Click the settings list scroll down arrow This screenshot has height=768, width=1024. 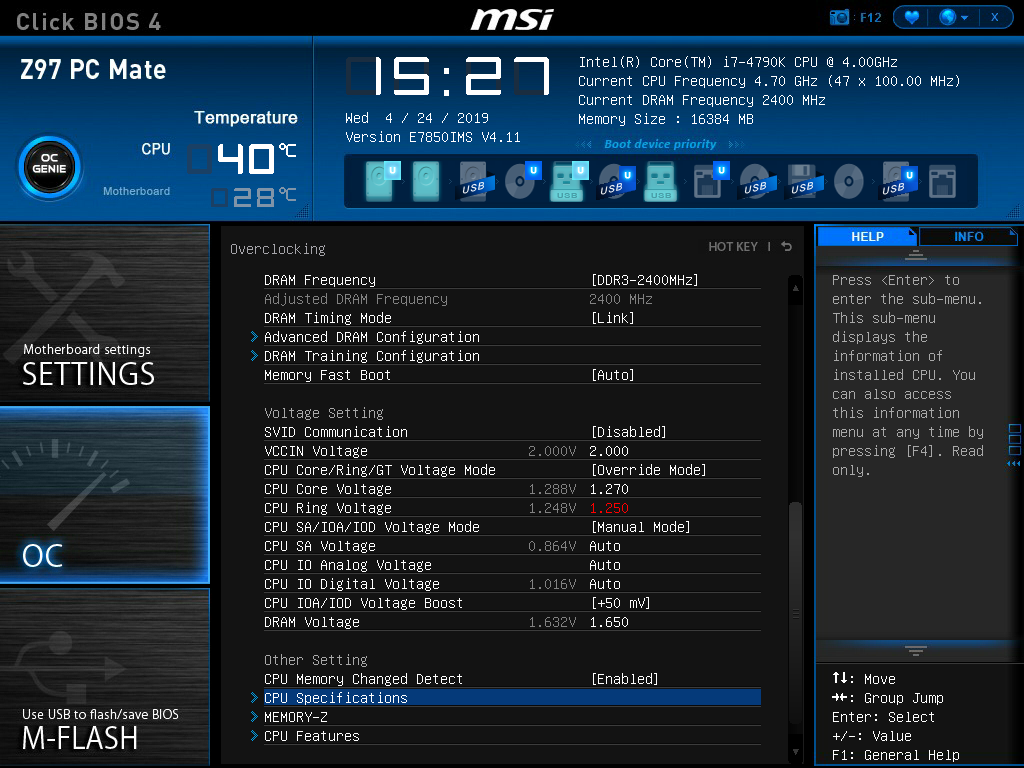[x=795, y=752]
